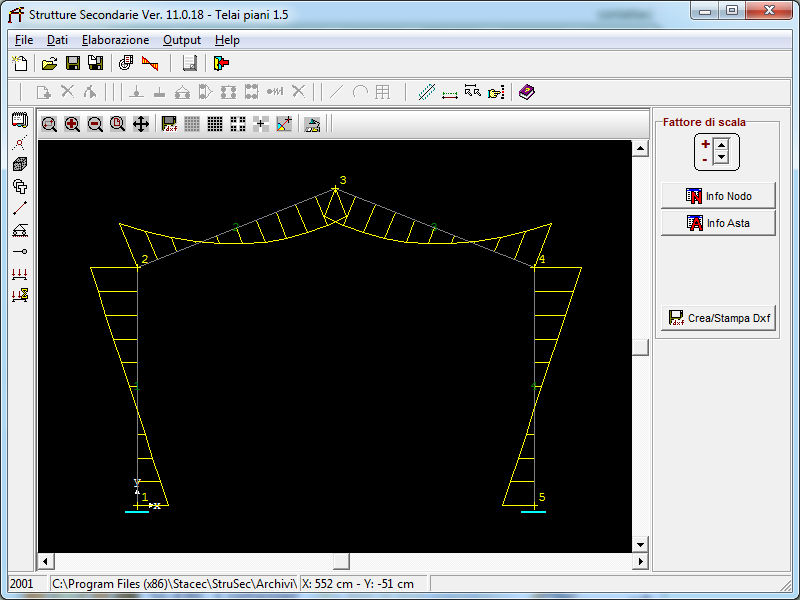Open the report document icon
800x600 pixels.
pyautogui.click(x=190, y=63)
